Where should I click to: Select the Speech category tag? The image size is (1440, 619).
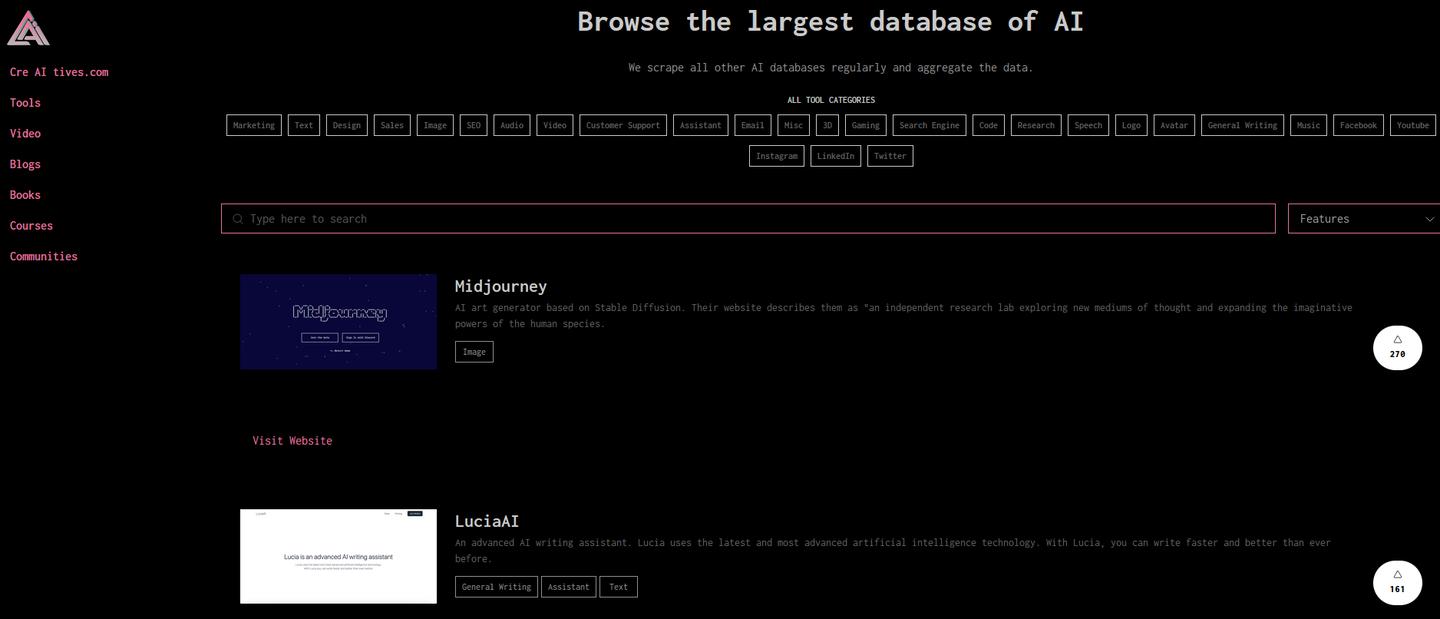click(1088, 125)
